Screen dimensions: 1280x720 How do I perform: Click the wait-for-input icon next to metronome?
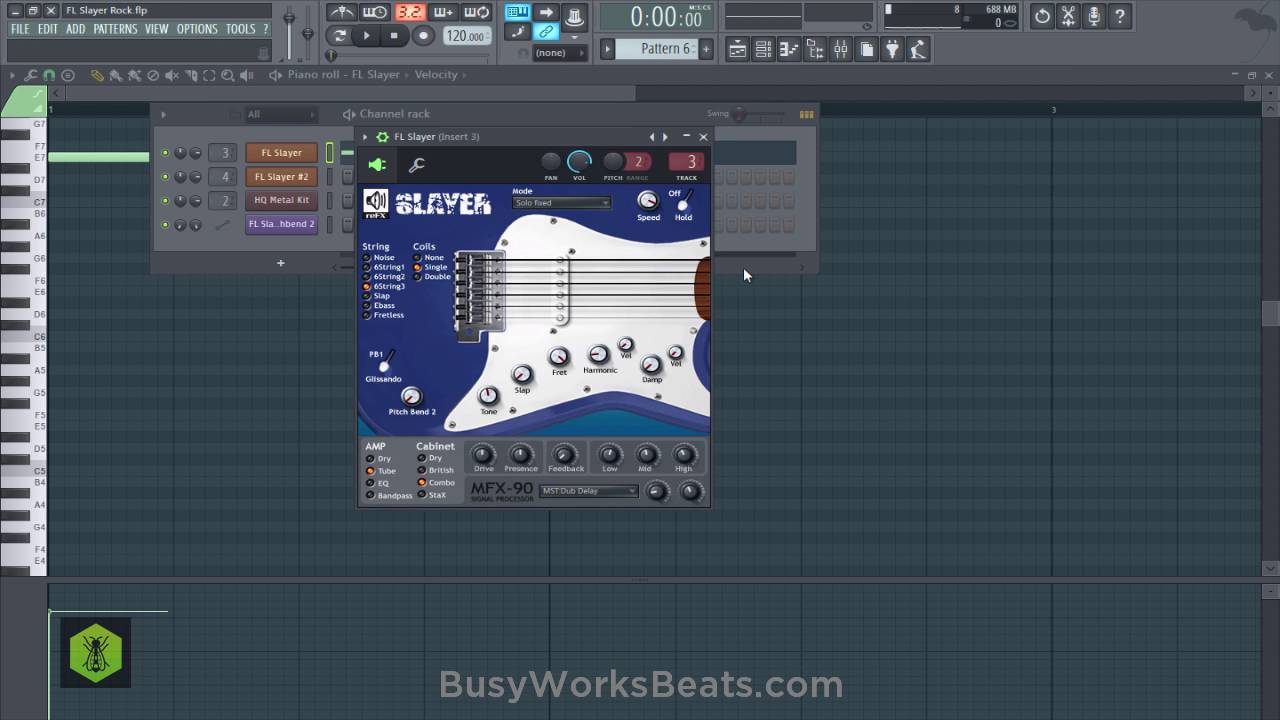(375, 12)
